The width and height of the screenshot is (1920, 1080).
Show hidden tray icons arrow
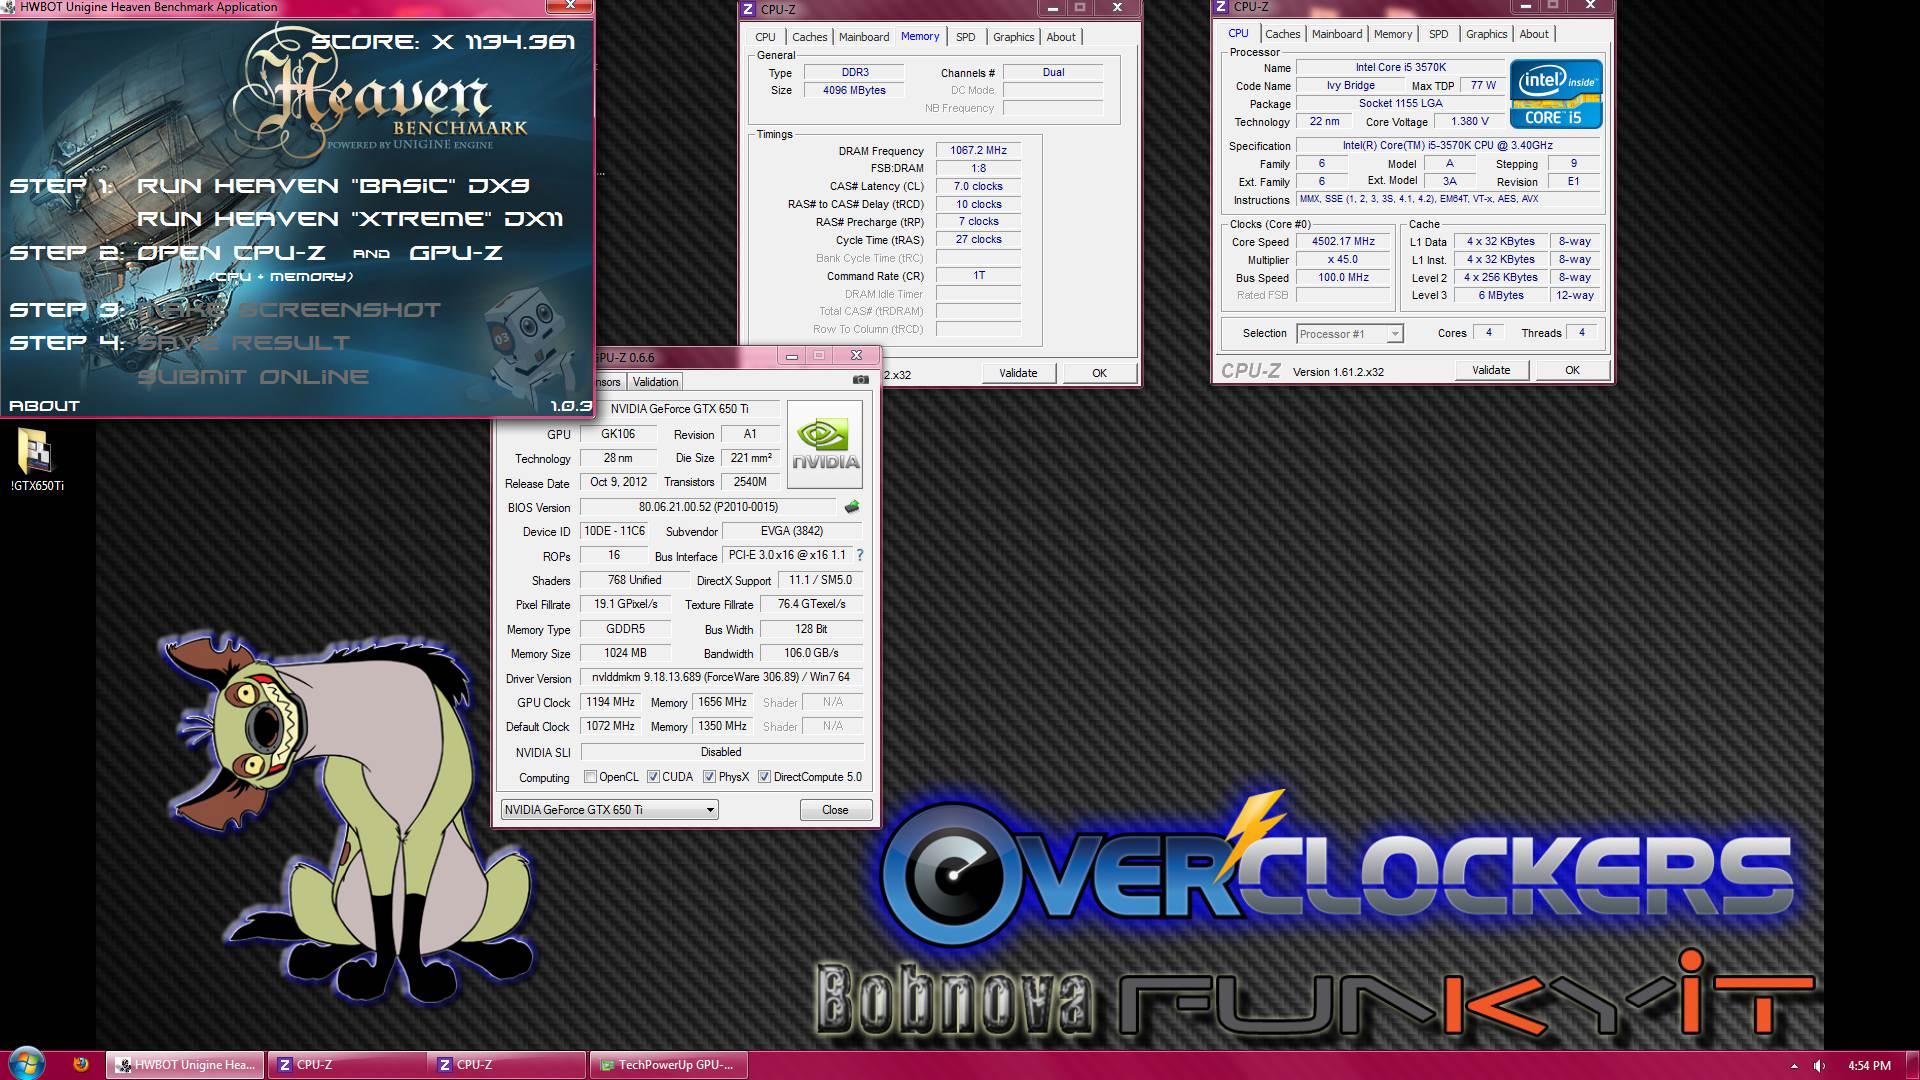point(1793,1066)
